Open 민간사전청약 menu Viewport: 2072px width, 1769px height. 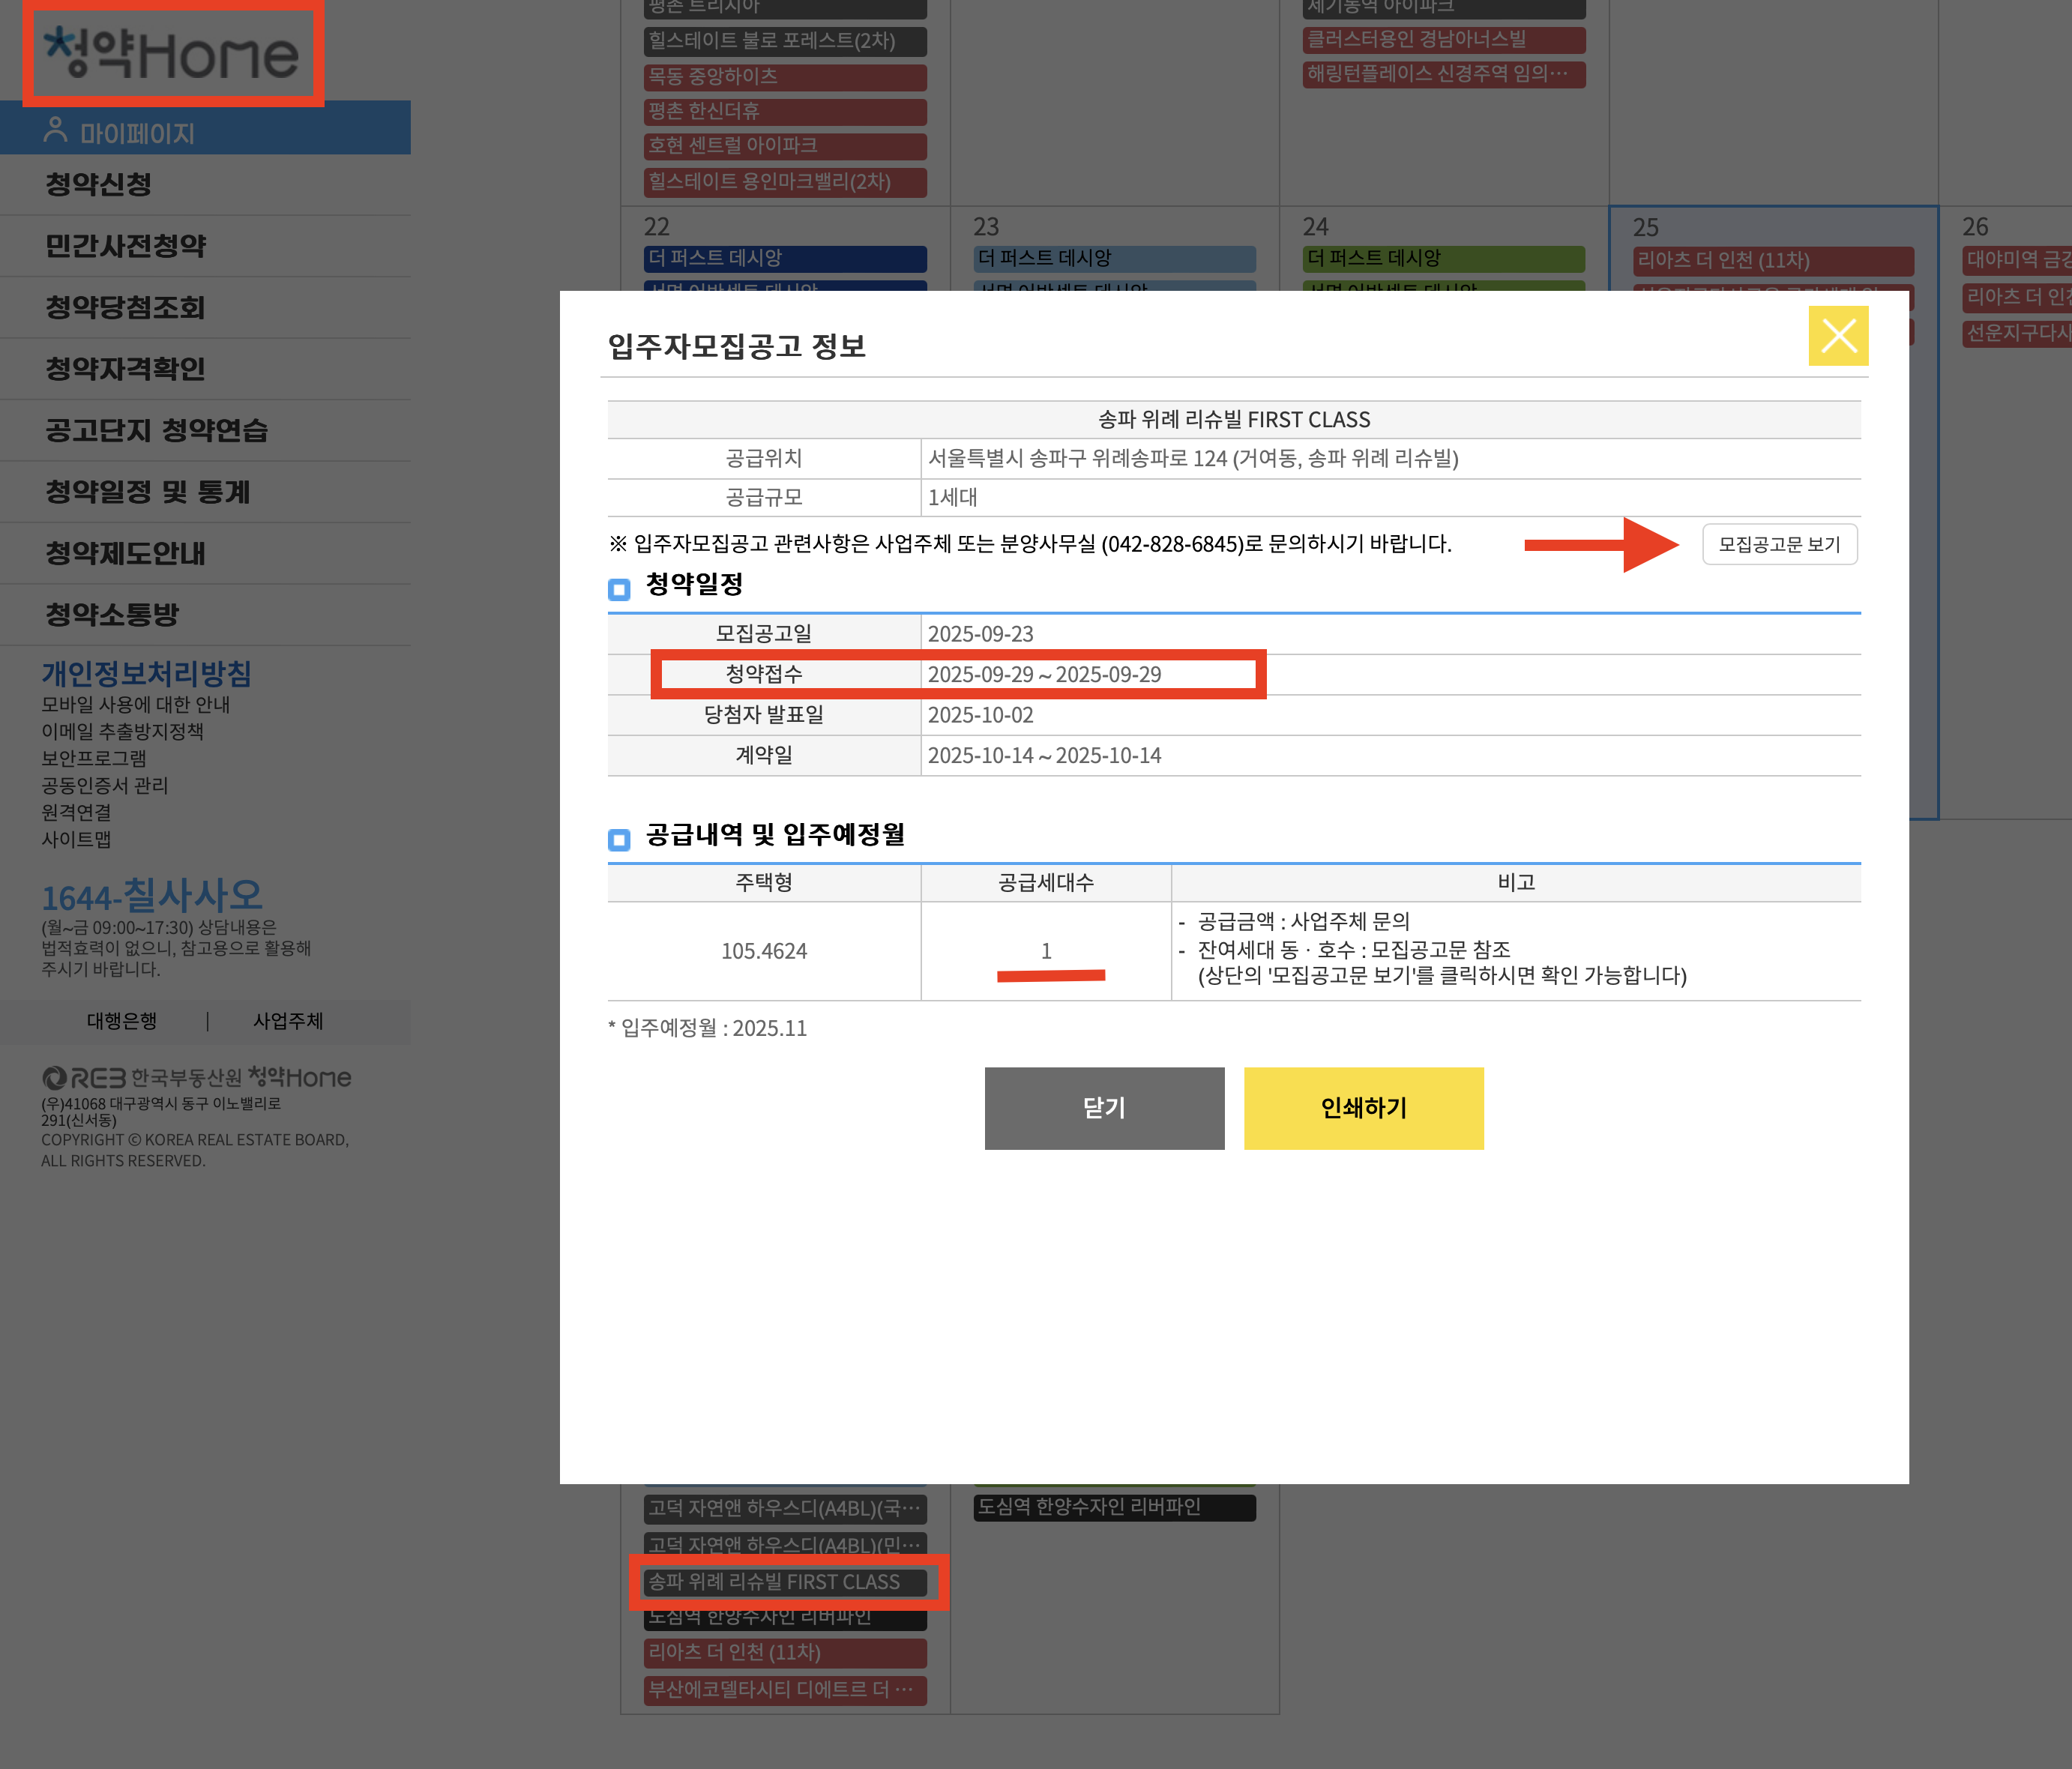point(125,246)
